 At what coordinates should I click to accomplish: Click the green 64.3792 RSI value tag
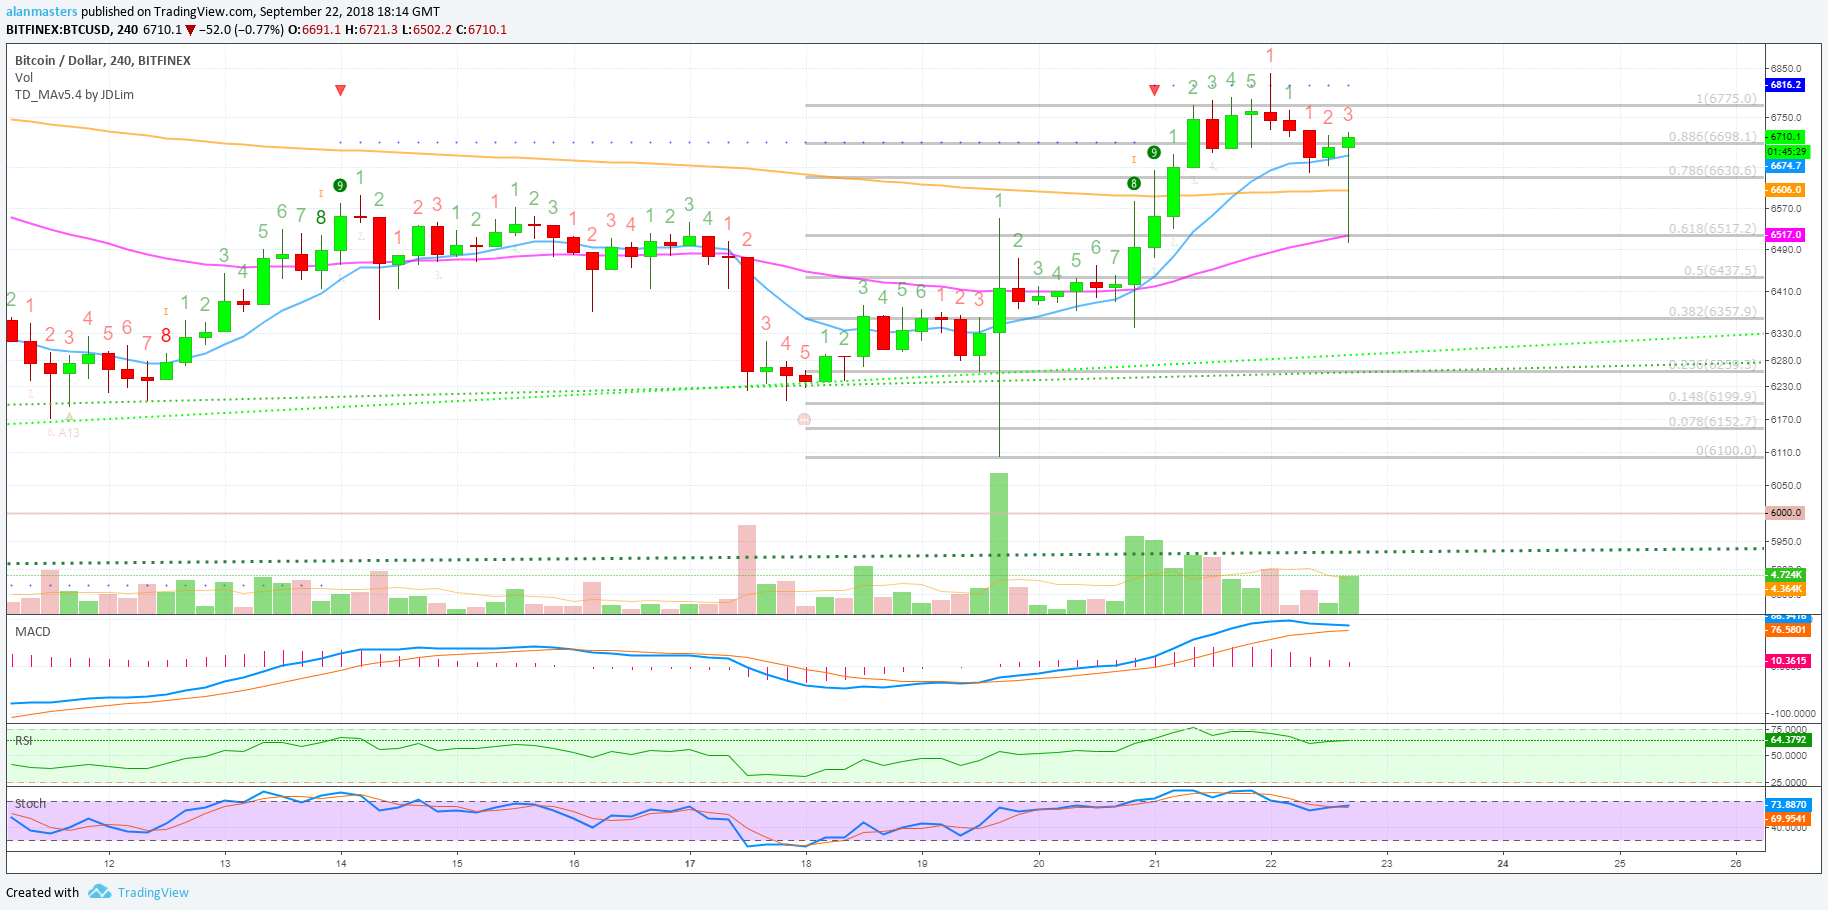pyautogui.click(x=1788, y=740)
